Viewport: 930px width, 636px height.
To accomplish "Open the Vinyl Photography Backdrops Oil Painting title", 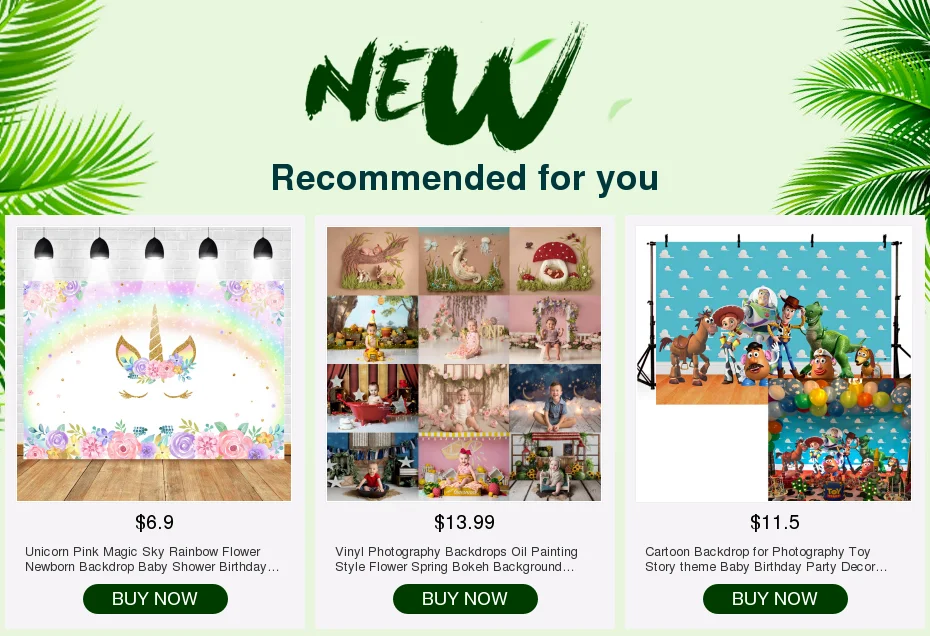I will click(456, 559).
